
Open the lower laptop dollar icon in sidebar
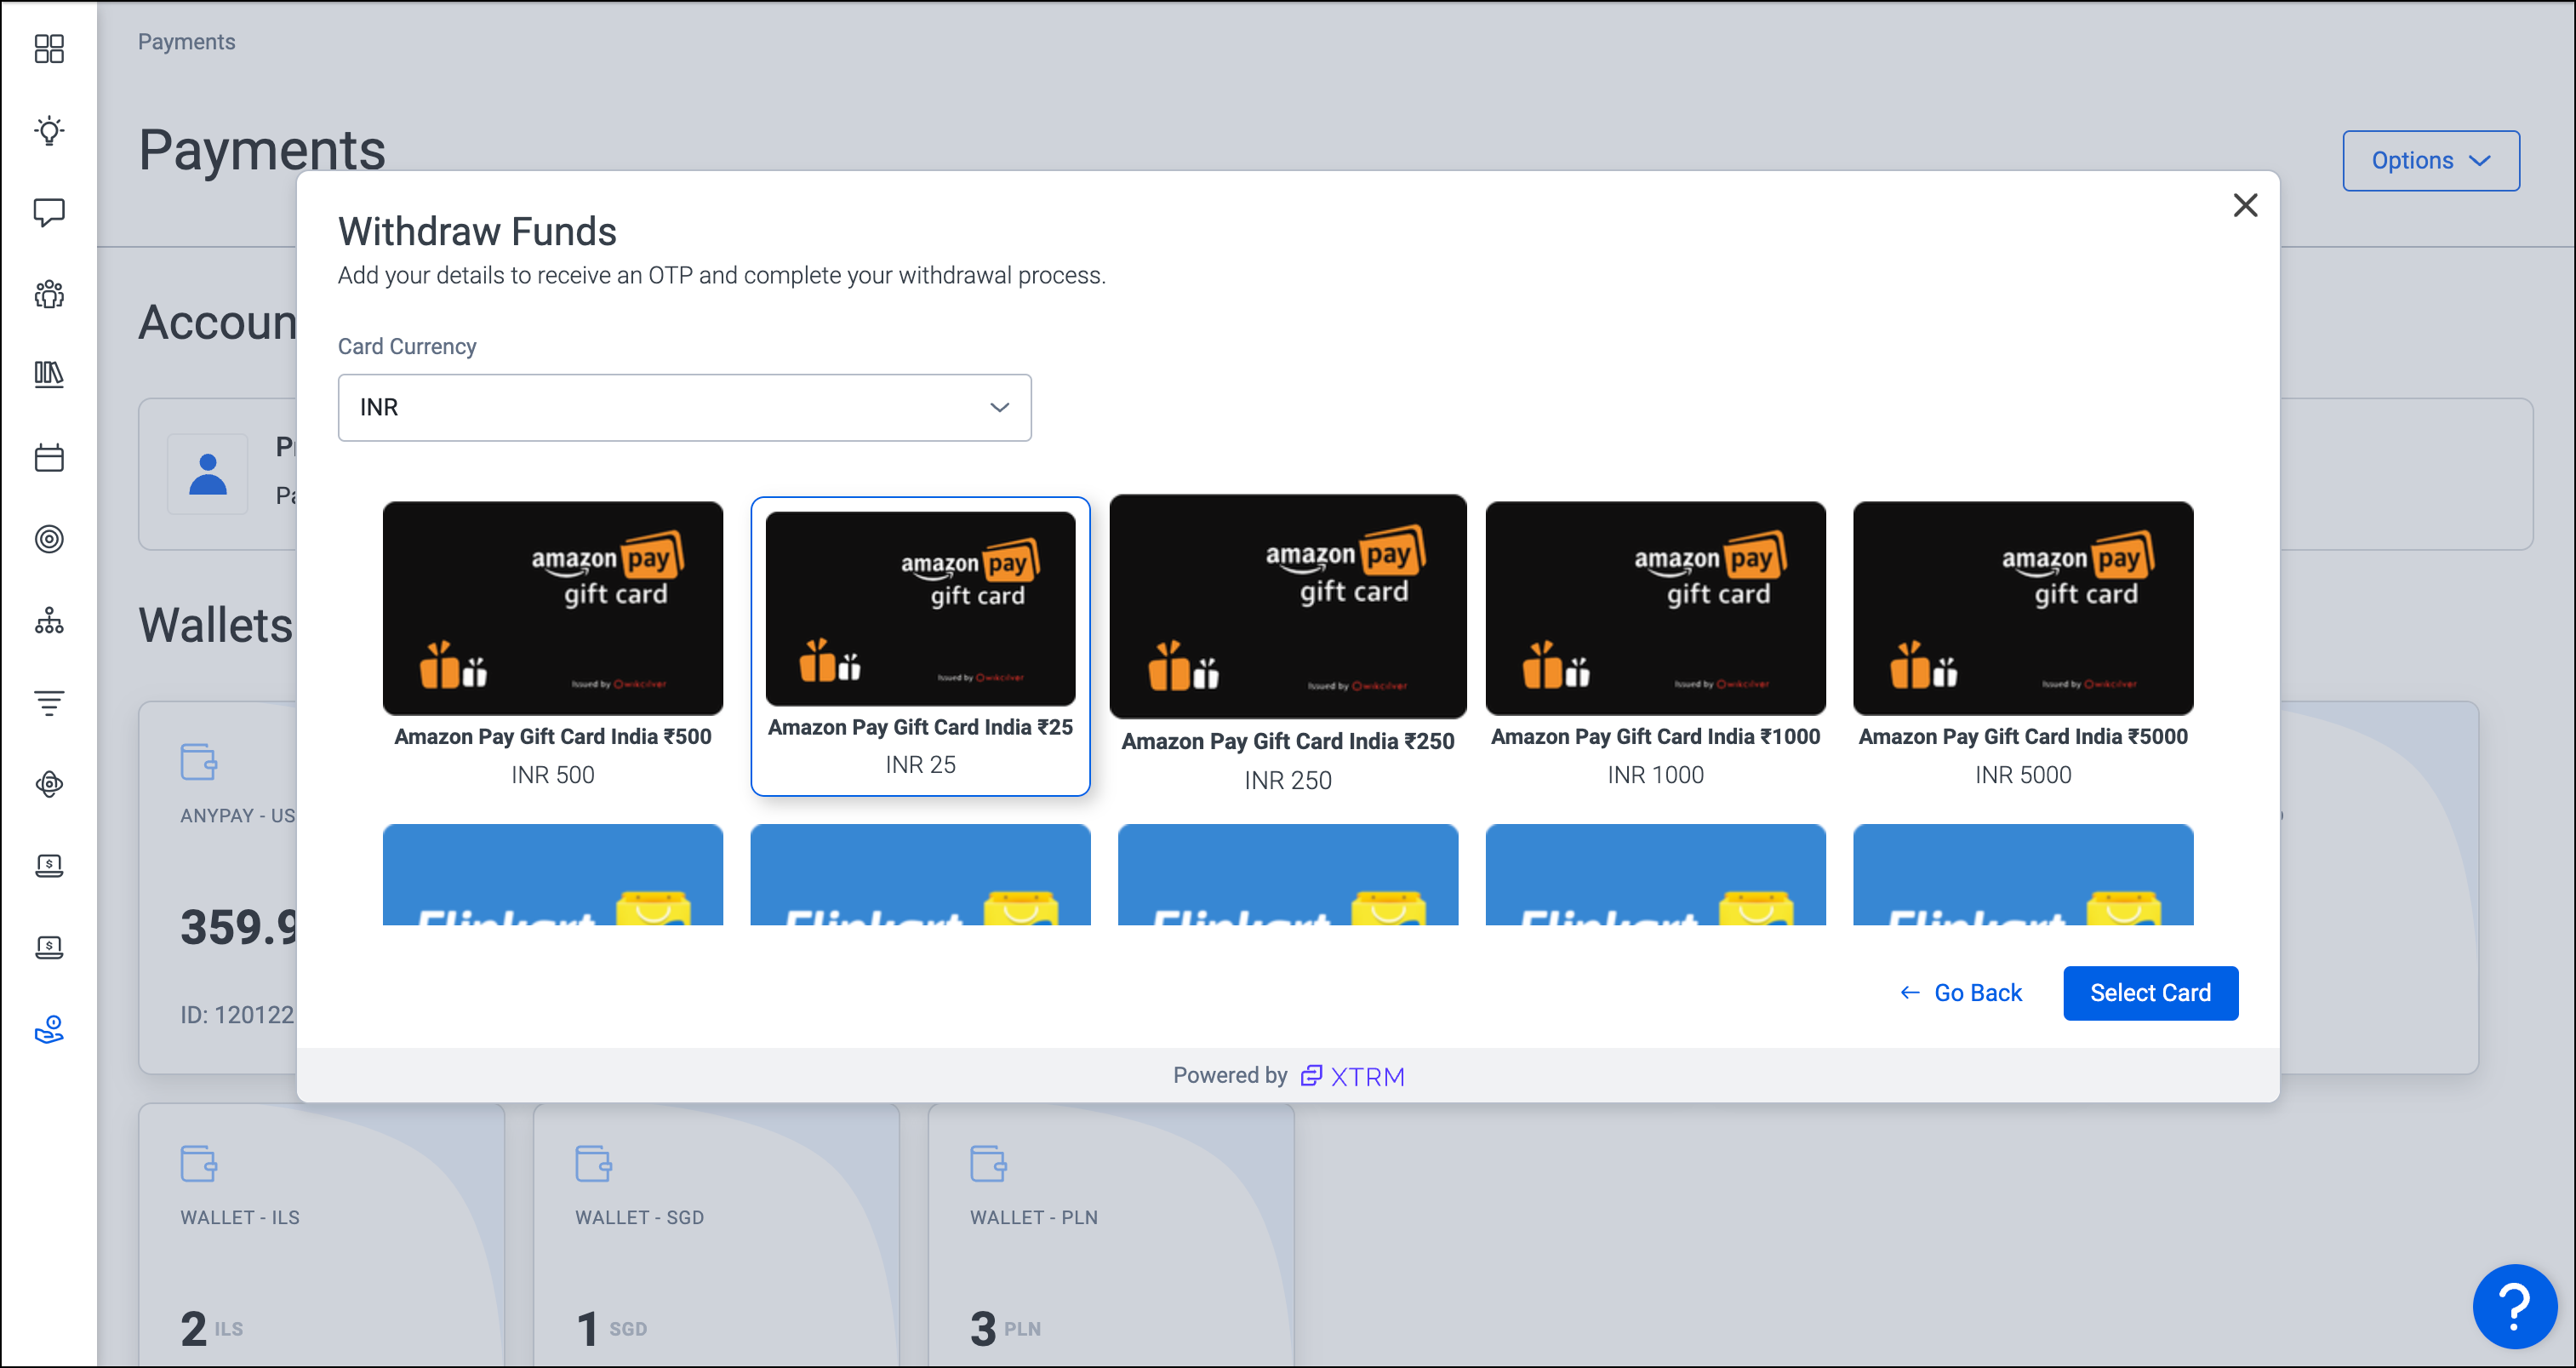pyautogui.click(x=49, y=948)
